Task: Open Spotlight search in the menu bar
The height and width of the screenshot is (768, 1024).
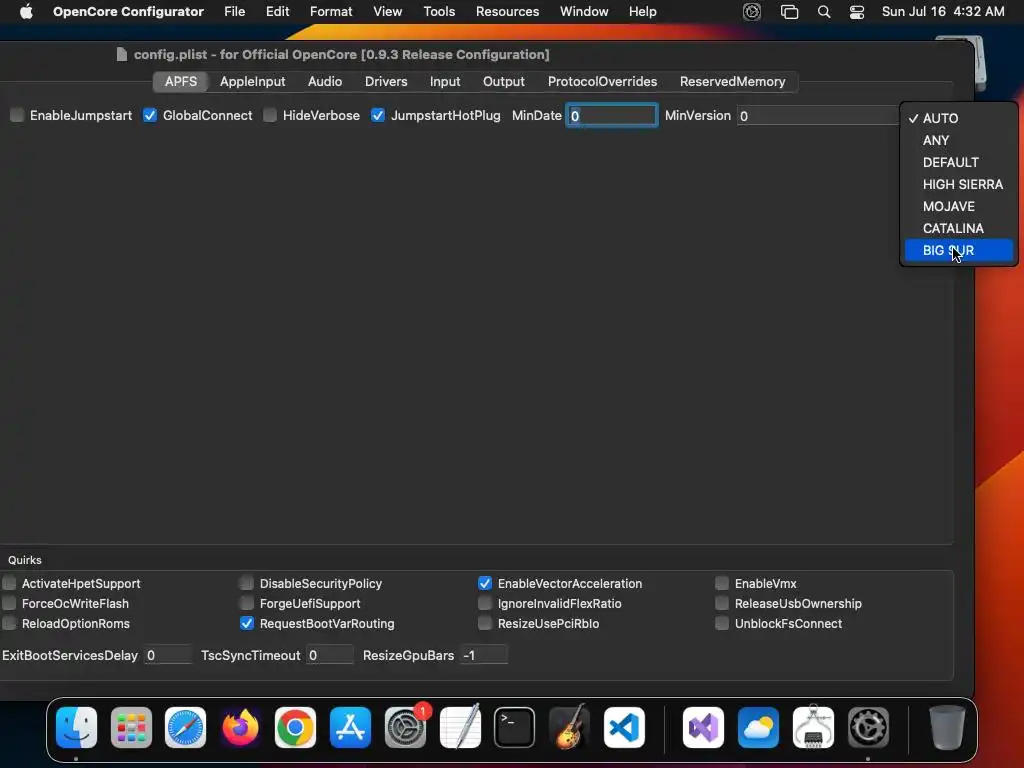Action: coord(824,12)
